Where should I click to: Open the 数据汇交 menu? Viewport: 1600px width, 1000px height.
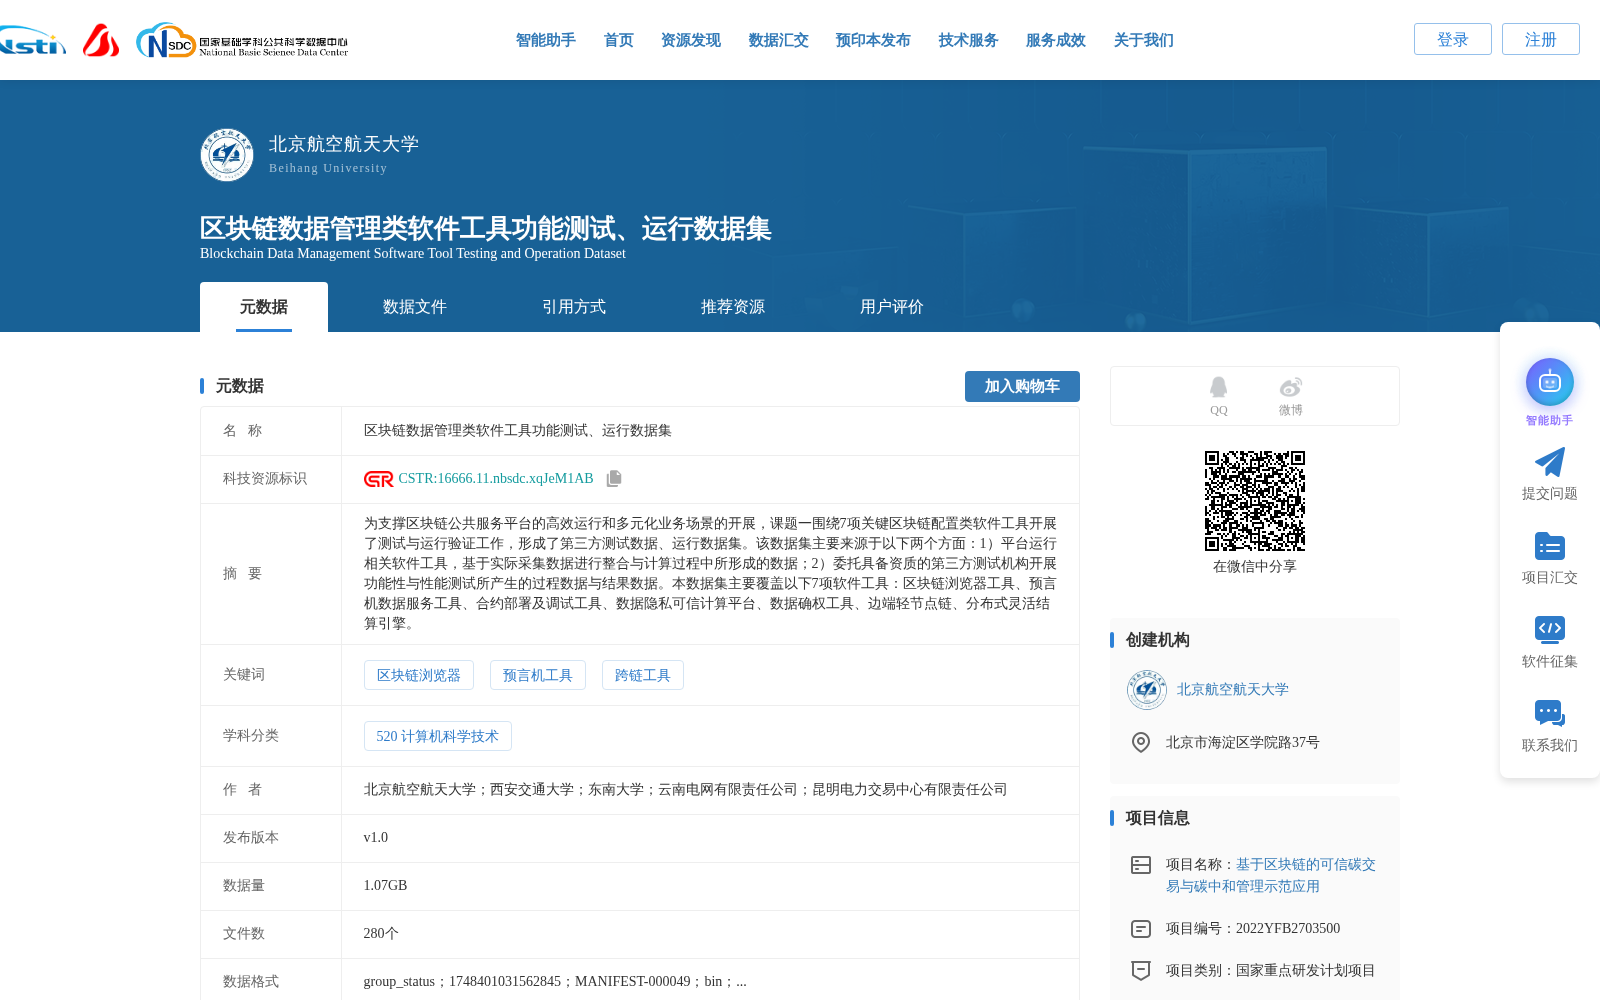click(x=779, y=40)
